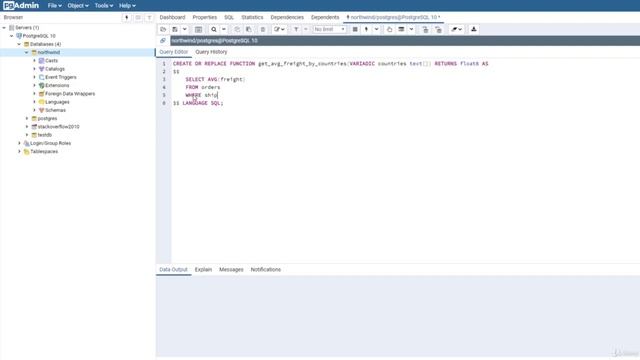
Task: Open the Object menu
Action: [x=78, y=6]
